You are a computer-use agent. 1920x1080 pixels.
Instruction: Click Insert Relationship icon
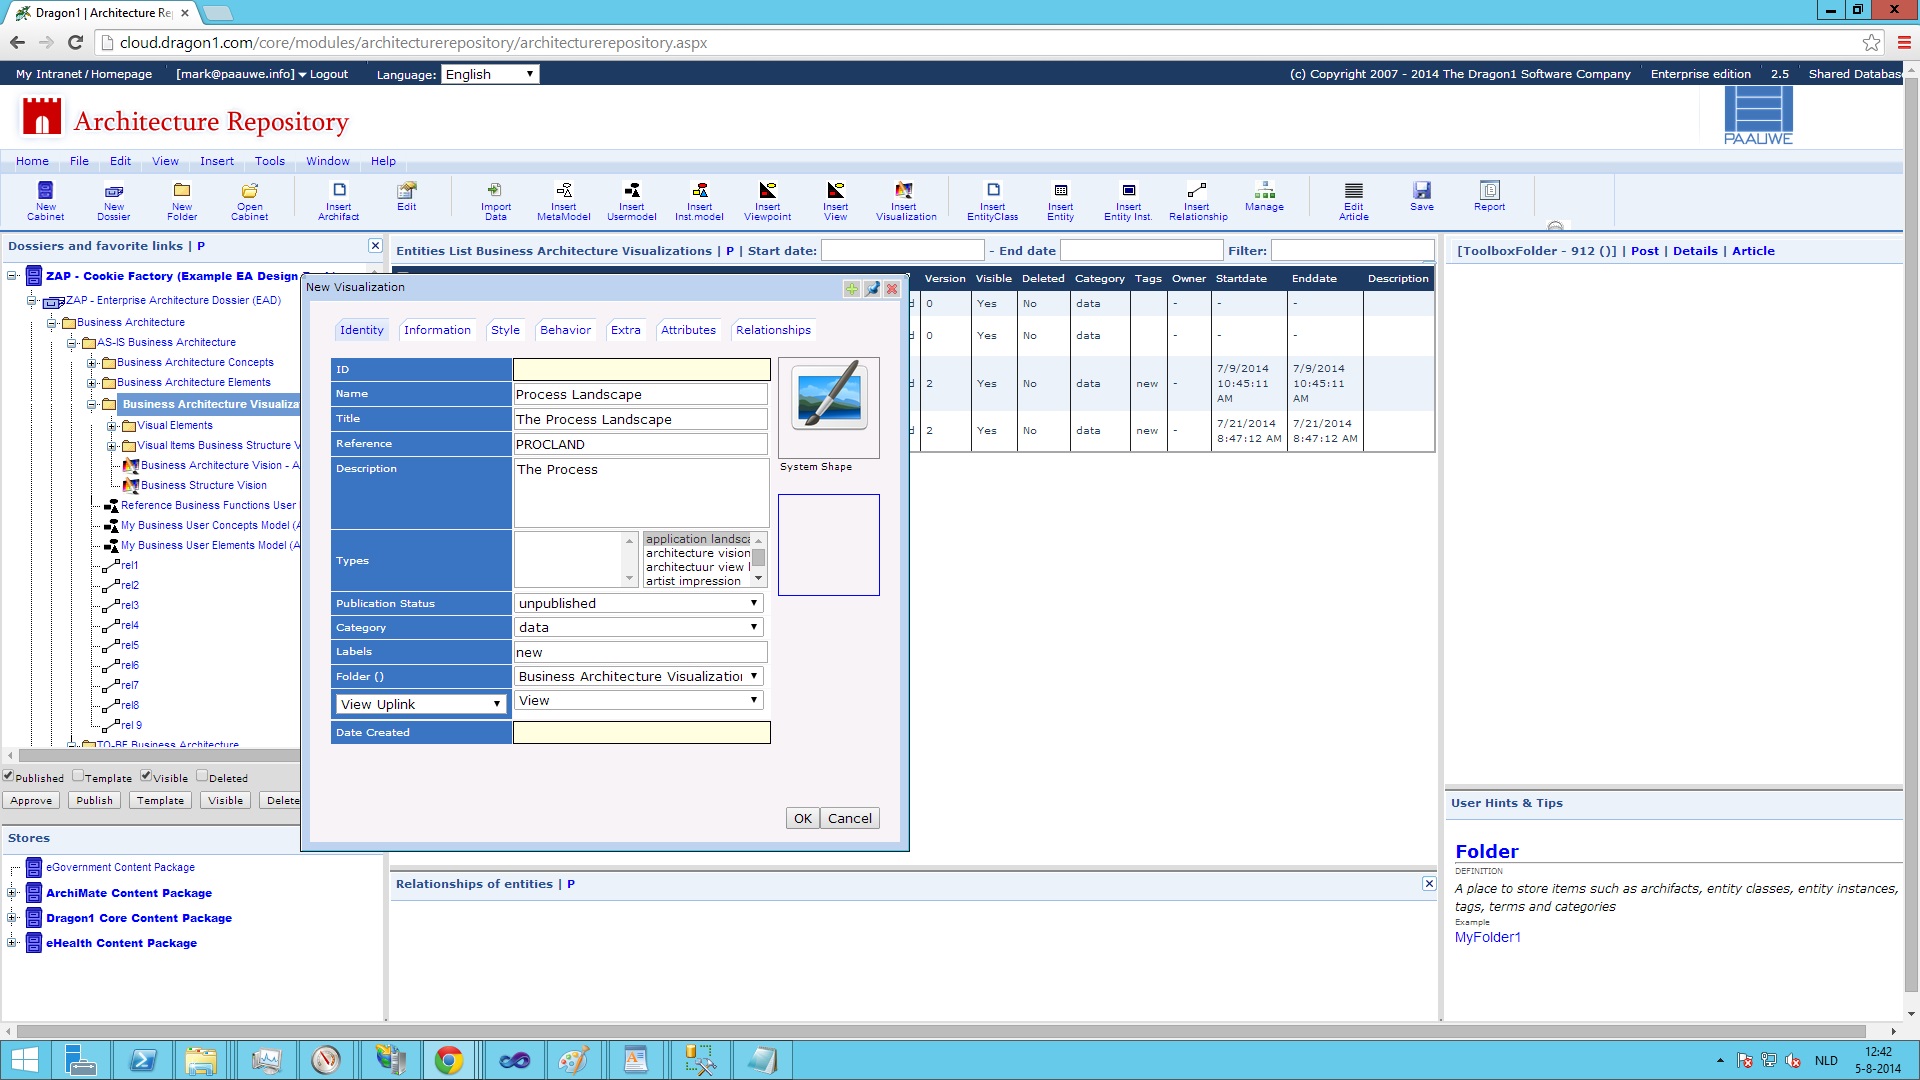click(1198, 201)
